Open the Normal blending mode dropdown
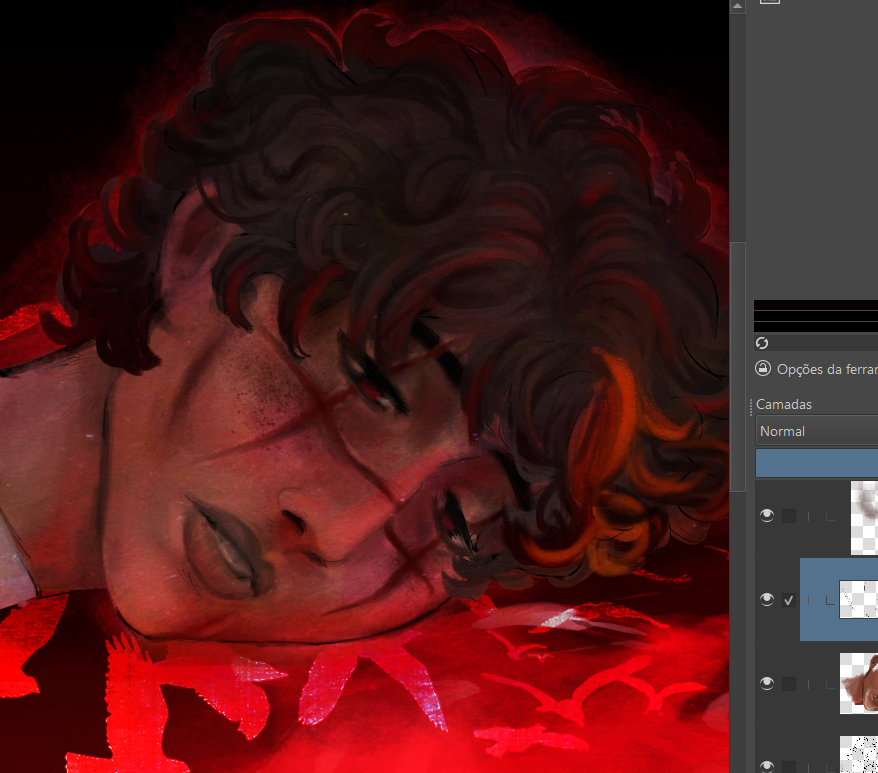The width and height of the screenshot is (878, 773). click(x=816, y=431)
